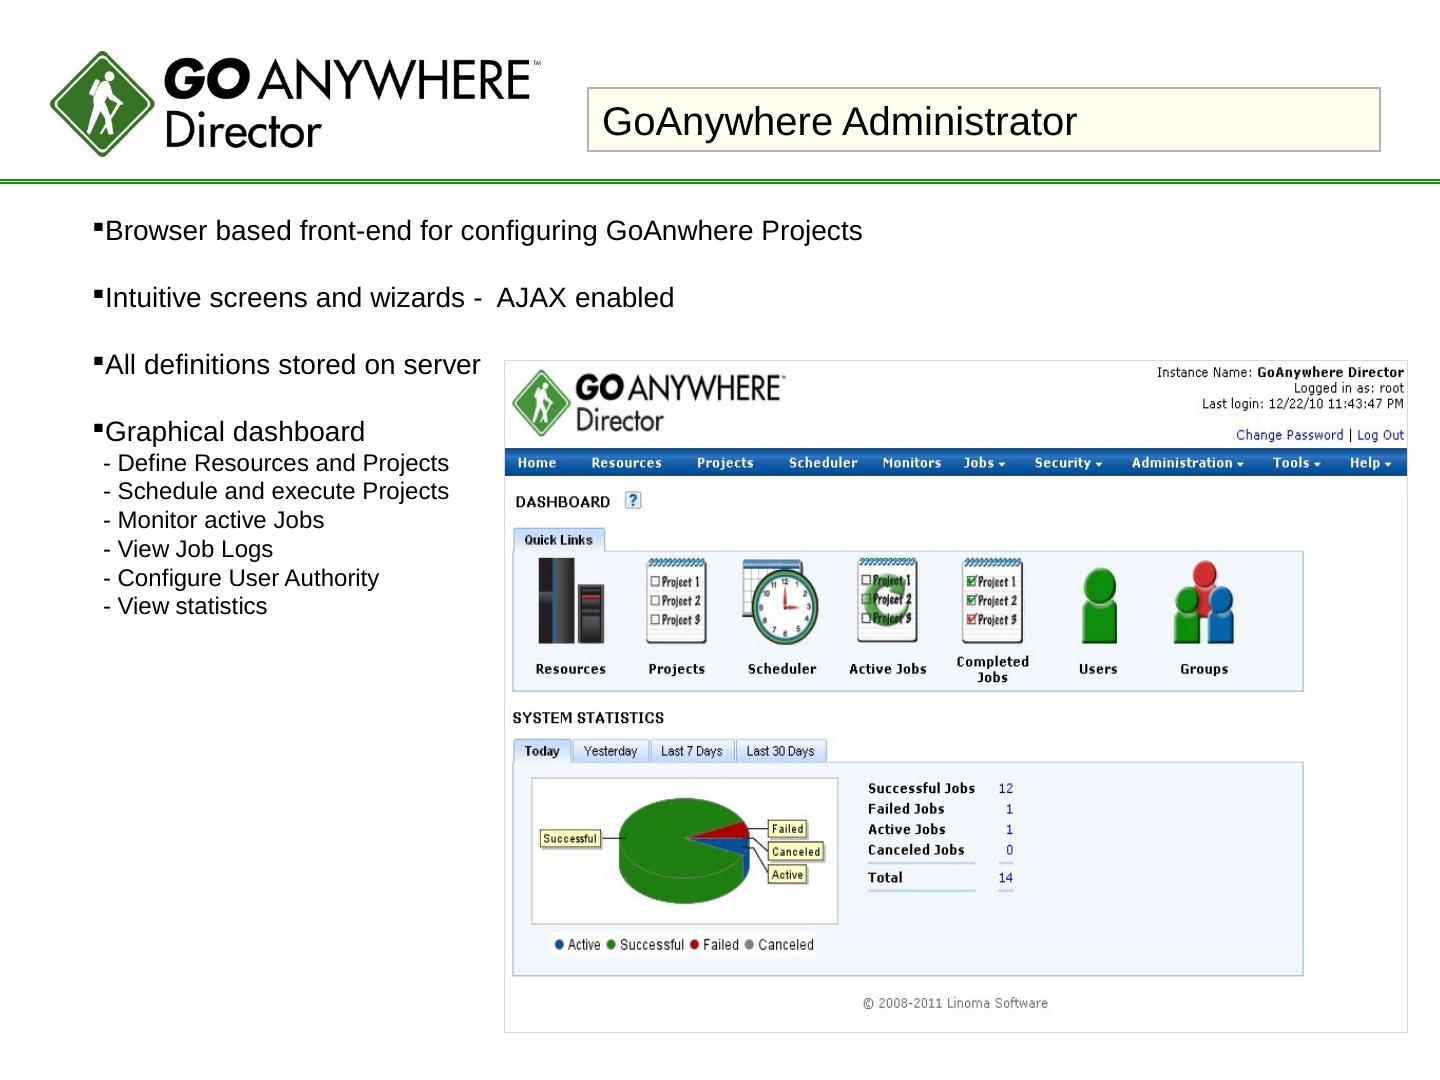Click the Canceled callout label beside the pie chart
Image resolution: width=1440 pixels, height=1080 pixels.
click(x=796, y=852)
